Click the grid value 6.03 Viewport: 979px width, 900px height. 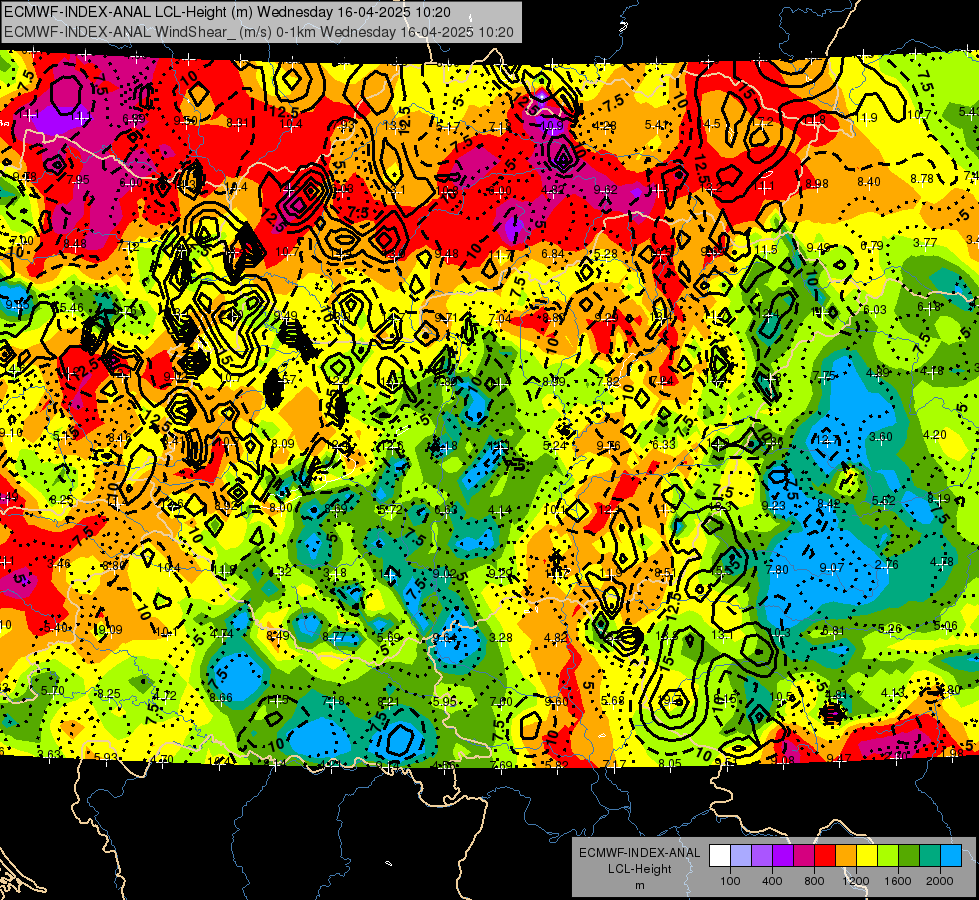(875, 310)
